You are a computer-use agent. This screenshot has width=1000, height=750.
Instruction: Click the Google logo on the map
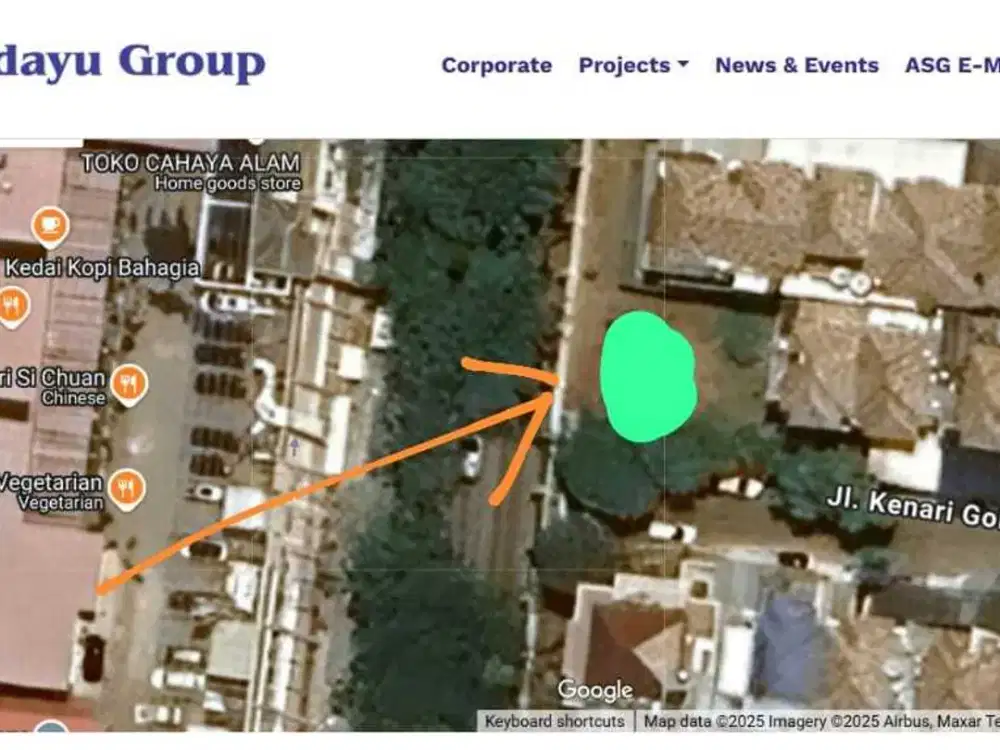(595, 690)
